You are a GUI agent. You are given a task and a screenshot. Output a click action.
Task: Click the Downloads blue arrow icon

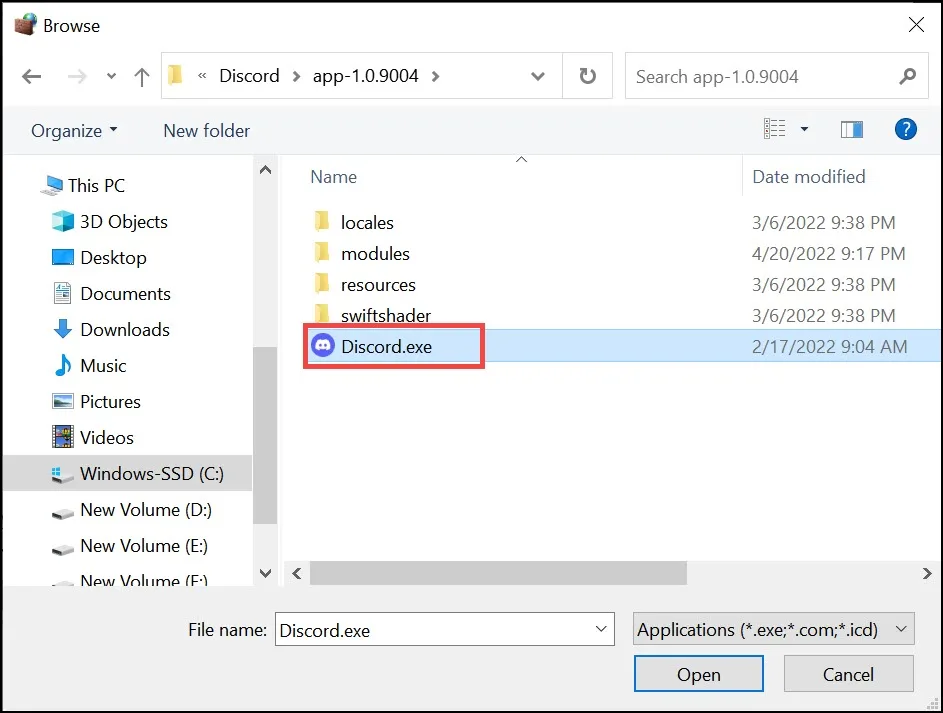point(63,329)
